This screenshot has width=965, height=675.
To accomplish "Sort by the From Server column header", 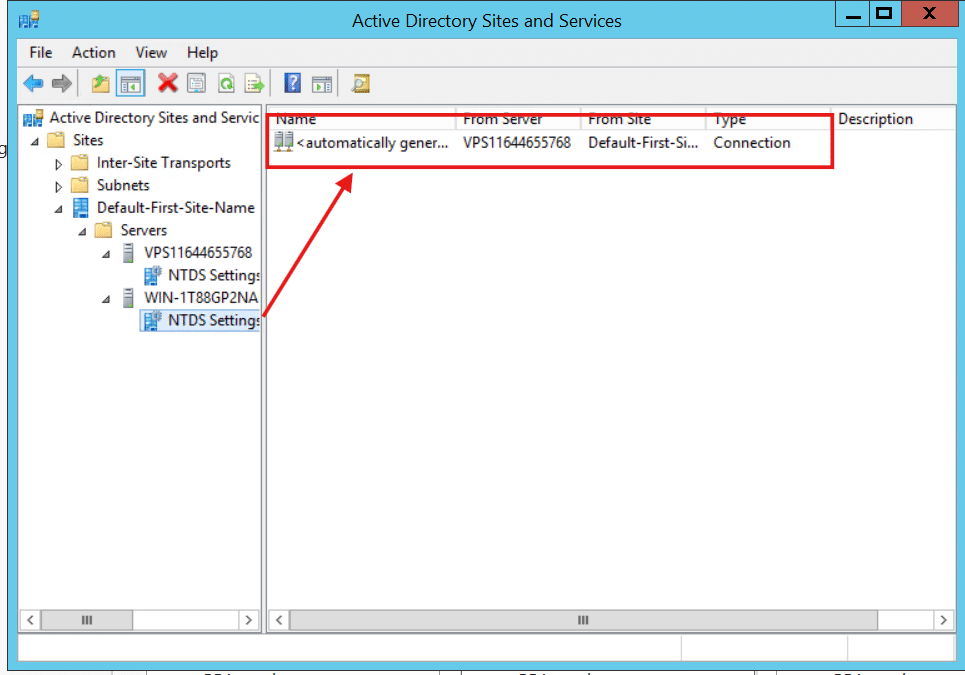I will pos(519,119).
